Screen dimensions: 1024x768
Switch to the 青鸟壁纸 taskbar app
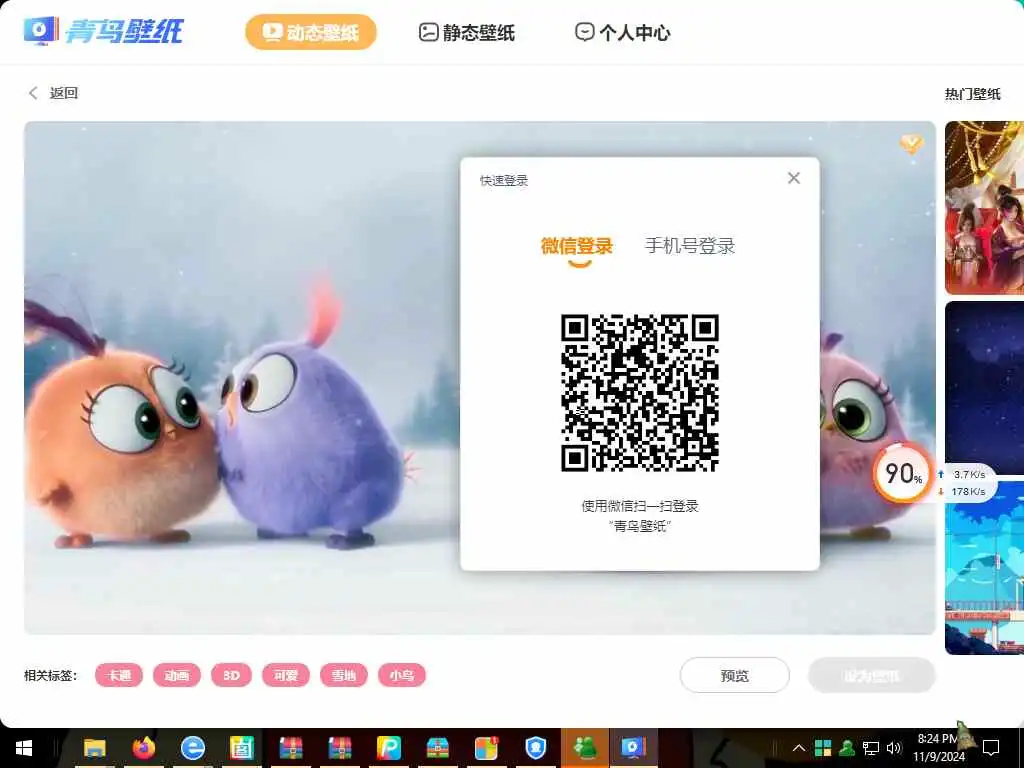pyautogui.click(x=633, y=748)
